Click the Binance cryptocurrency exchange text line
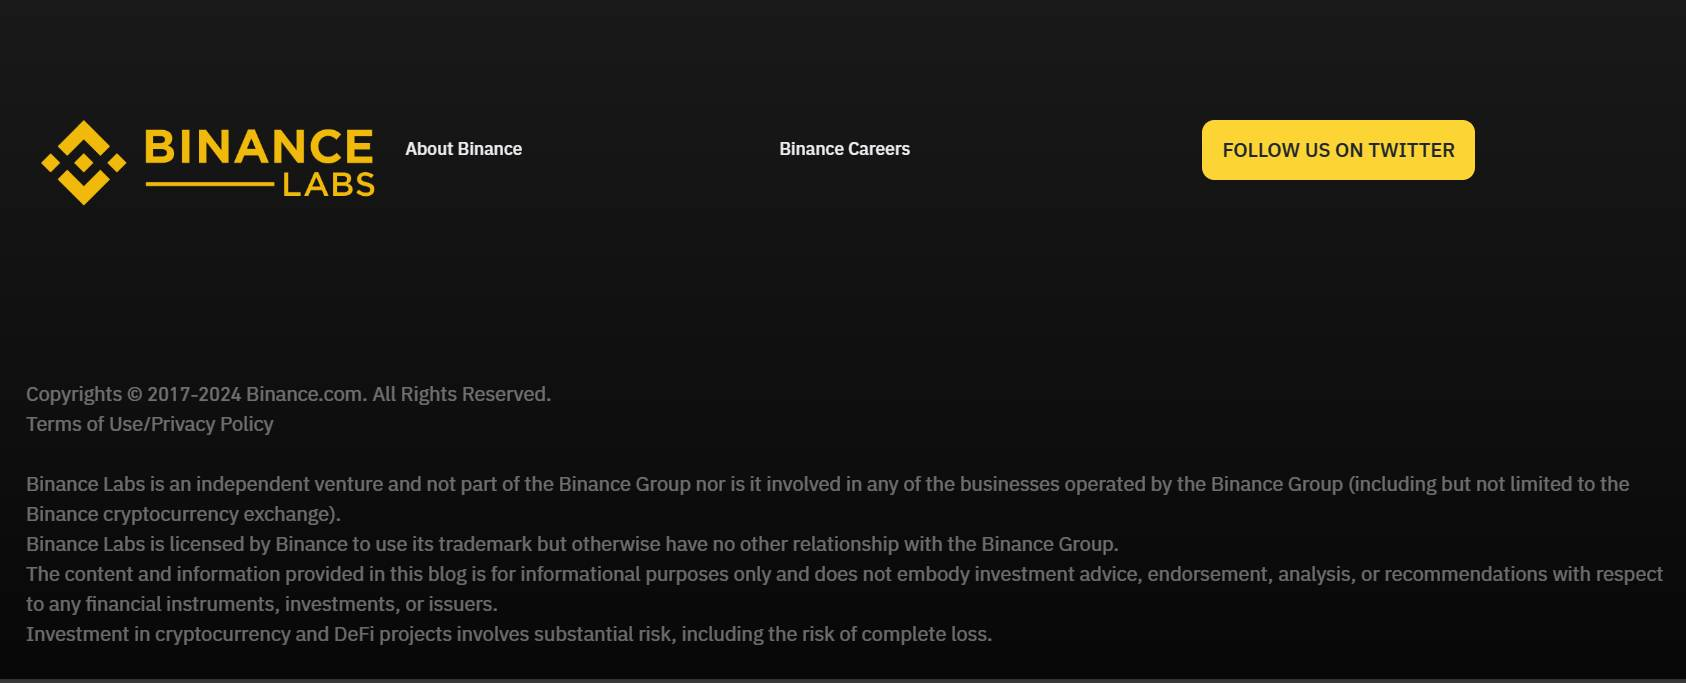The width and height of the screenshot is (1686, 683). pos(183,514)
